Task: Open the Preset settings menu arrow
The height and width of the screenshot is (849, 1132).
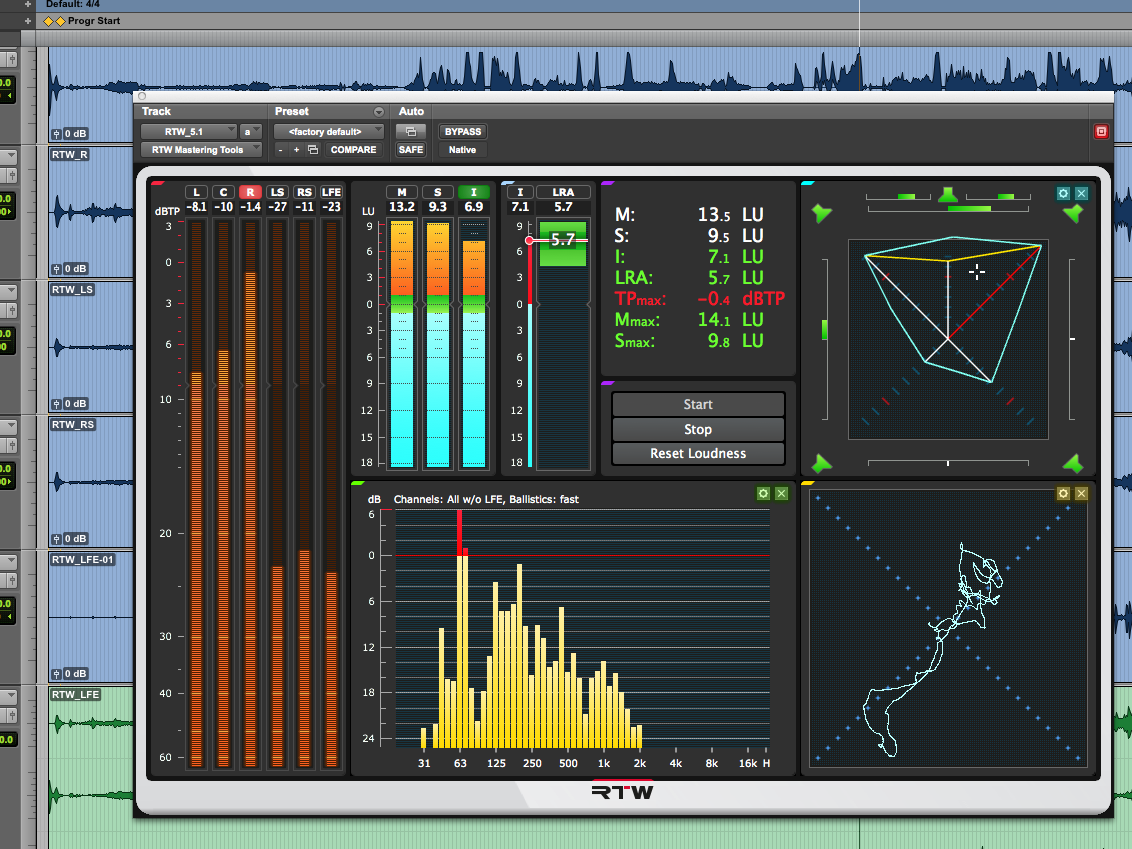Action: click(378, 112)
